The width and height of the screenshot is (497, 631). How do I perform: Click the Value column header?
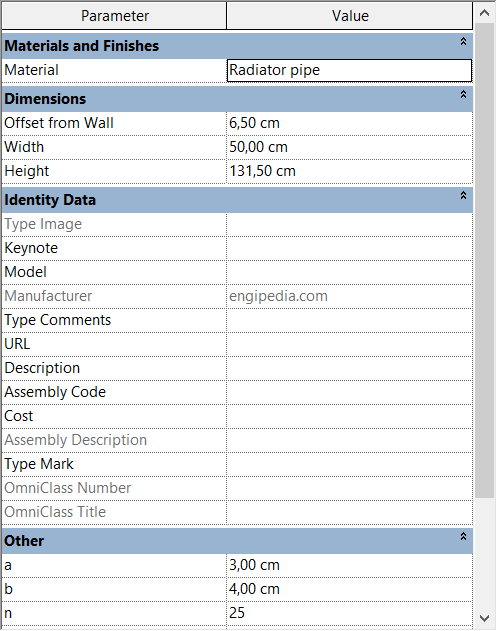pyautogui.click(x=350, y=16)
